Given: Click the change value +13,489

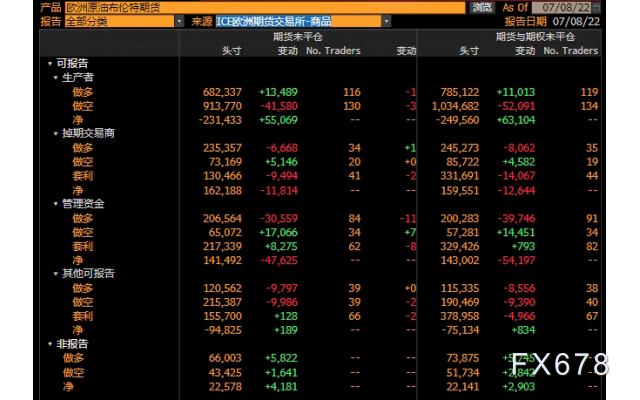Looking at the screenshot, I should click(x=278, y=92).
